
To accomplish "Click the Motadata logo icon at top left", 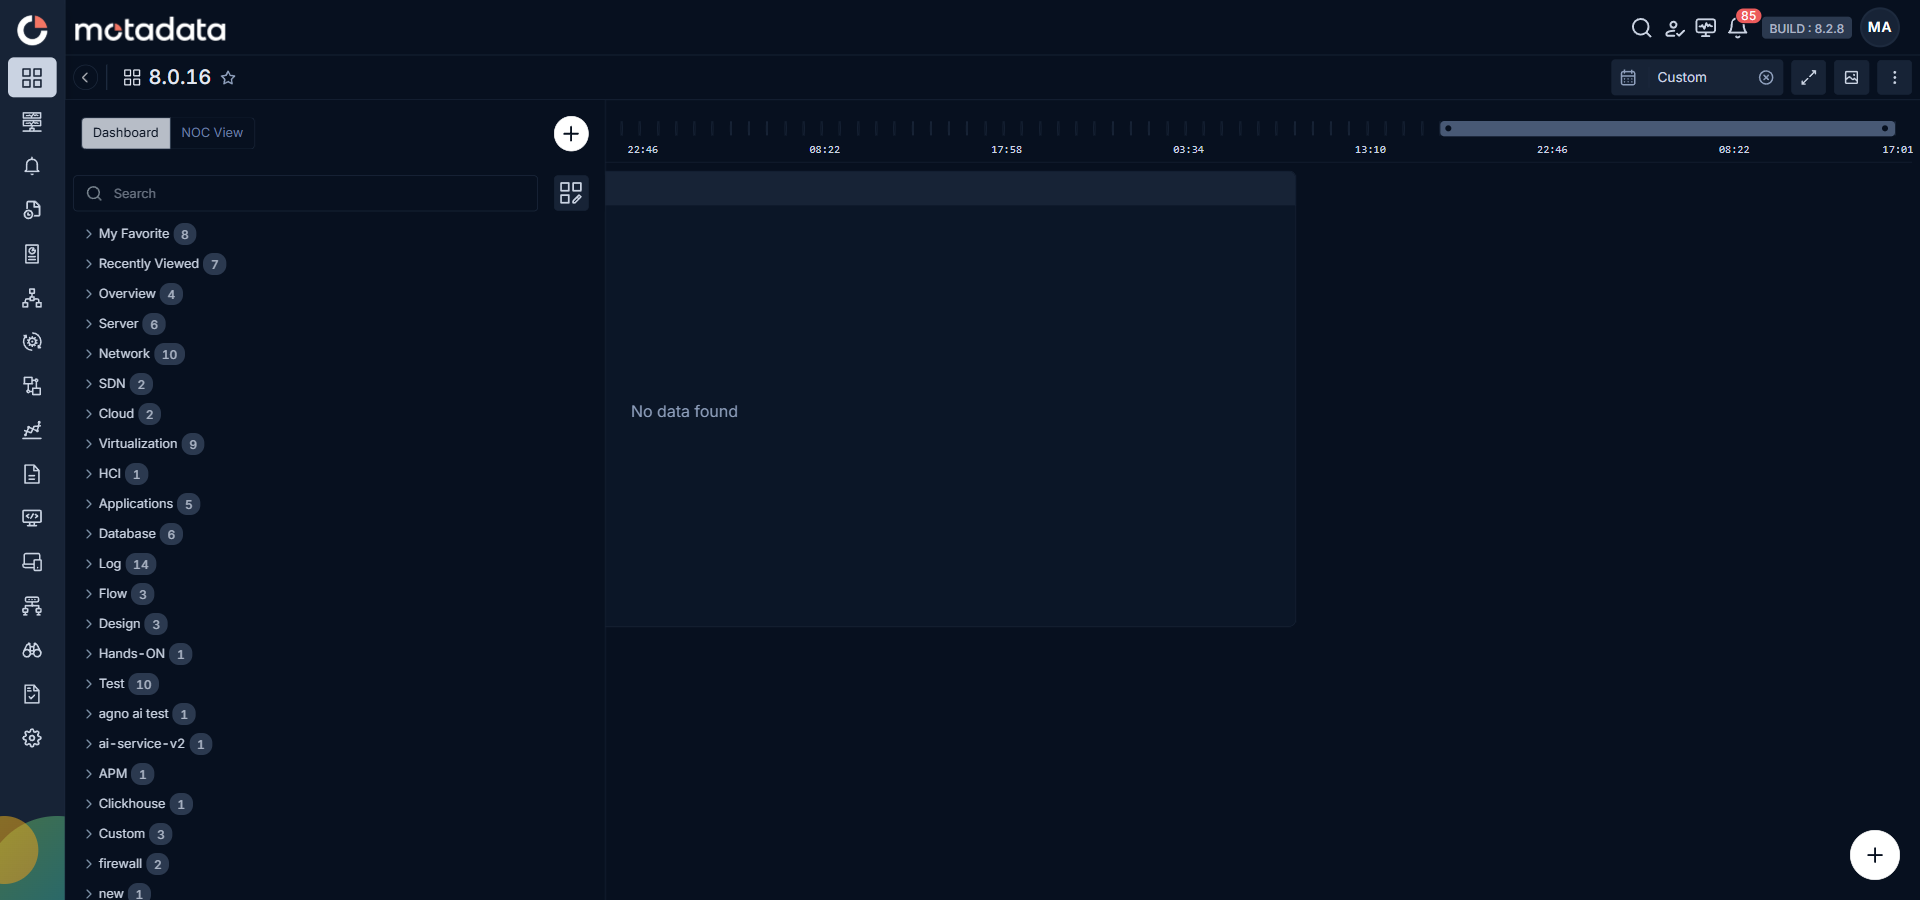I will tap(32, 30).
